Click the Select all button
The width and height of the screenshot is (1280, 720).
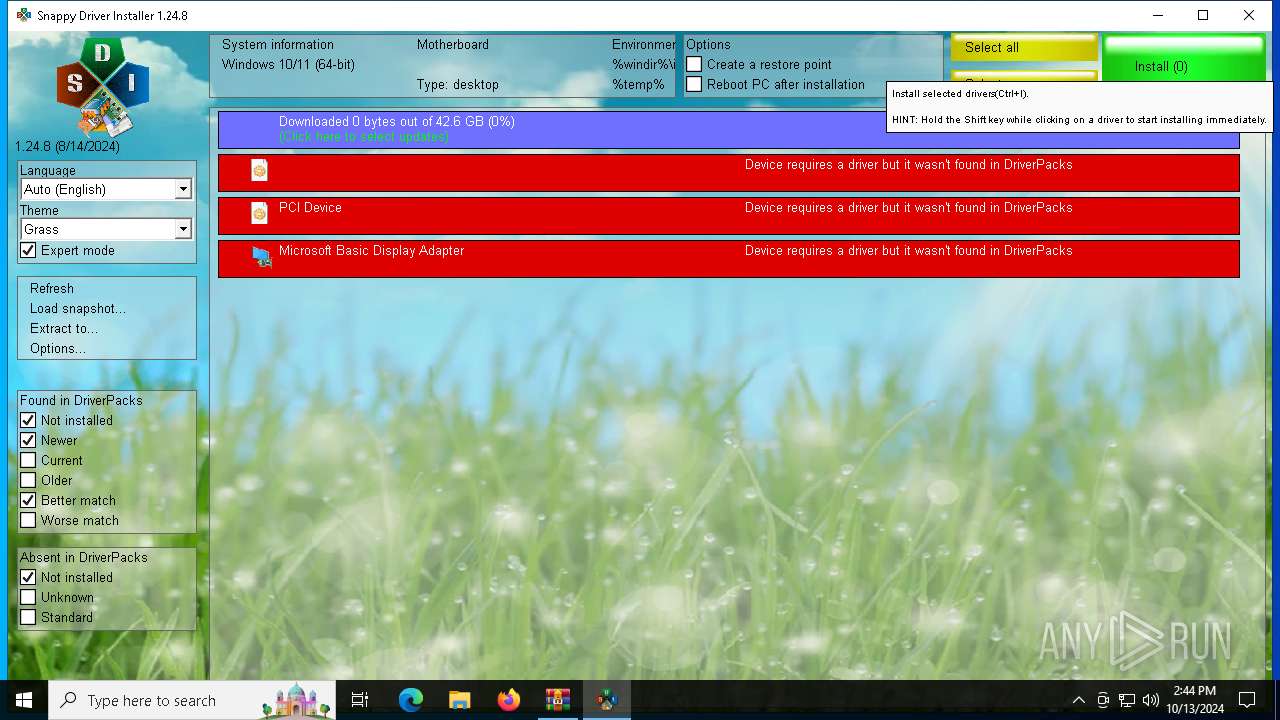pyautogui.click(x=1024, y=48)
